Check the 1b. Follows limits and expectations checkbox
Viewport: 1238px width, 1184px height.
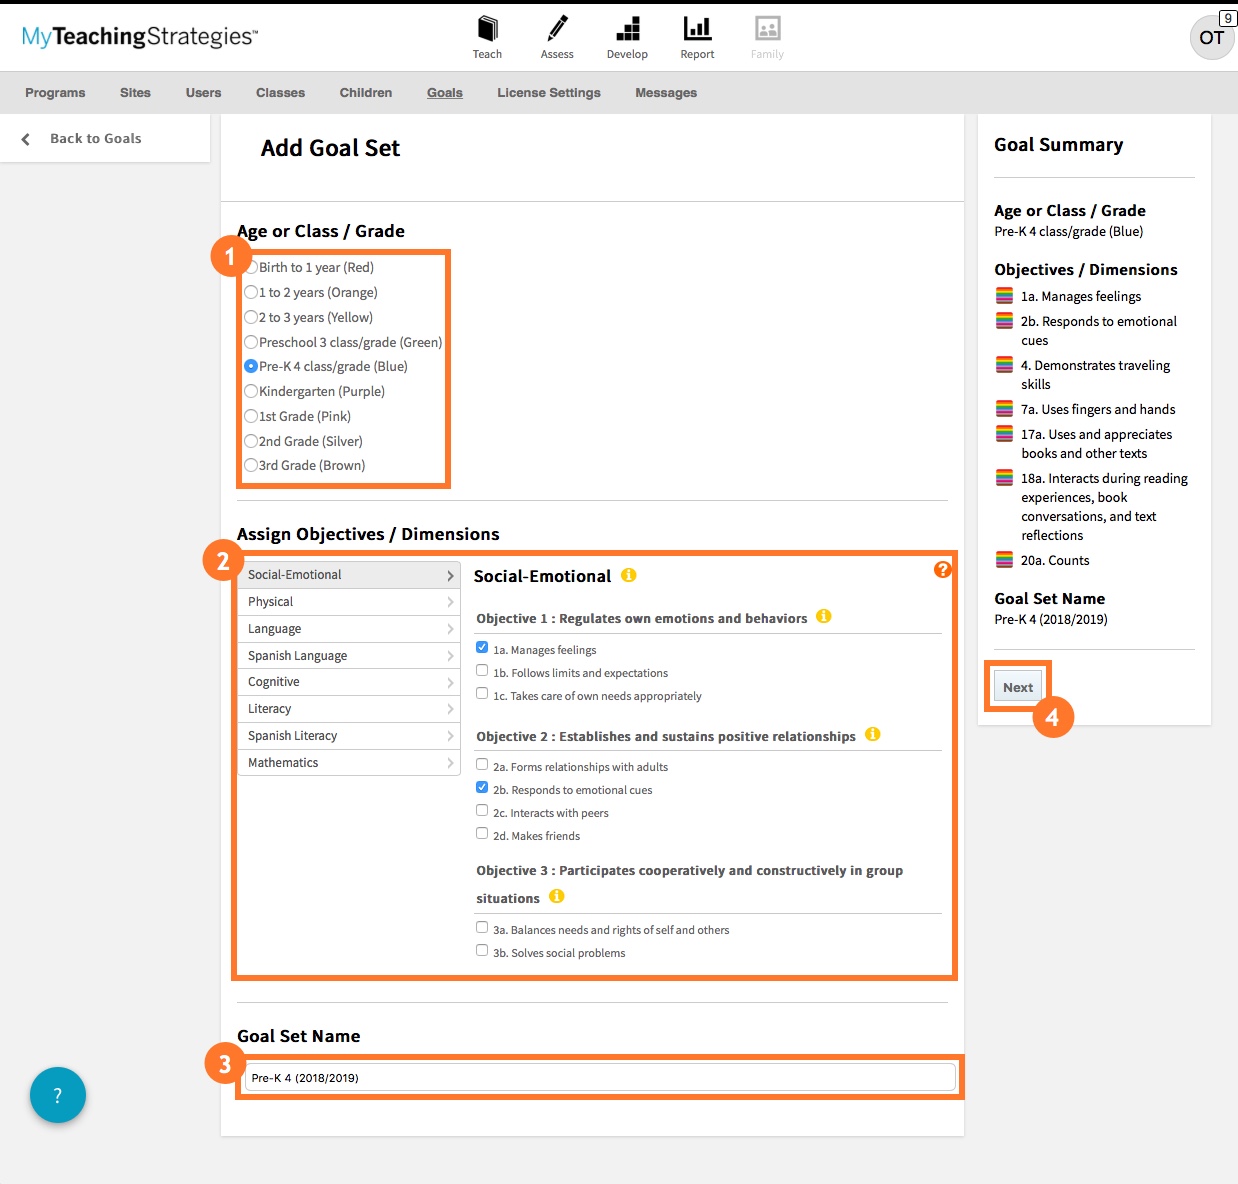click(x=482, y=670)
